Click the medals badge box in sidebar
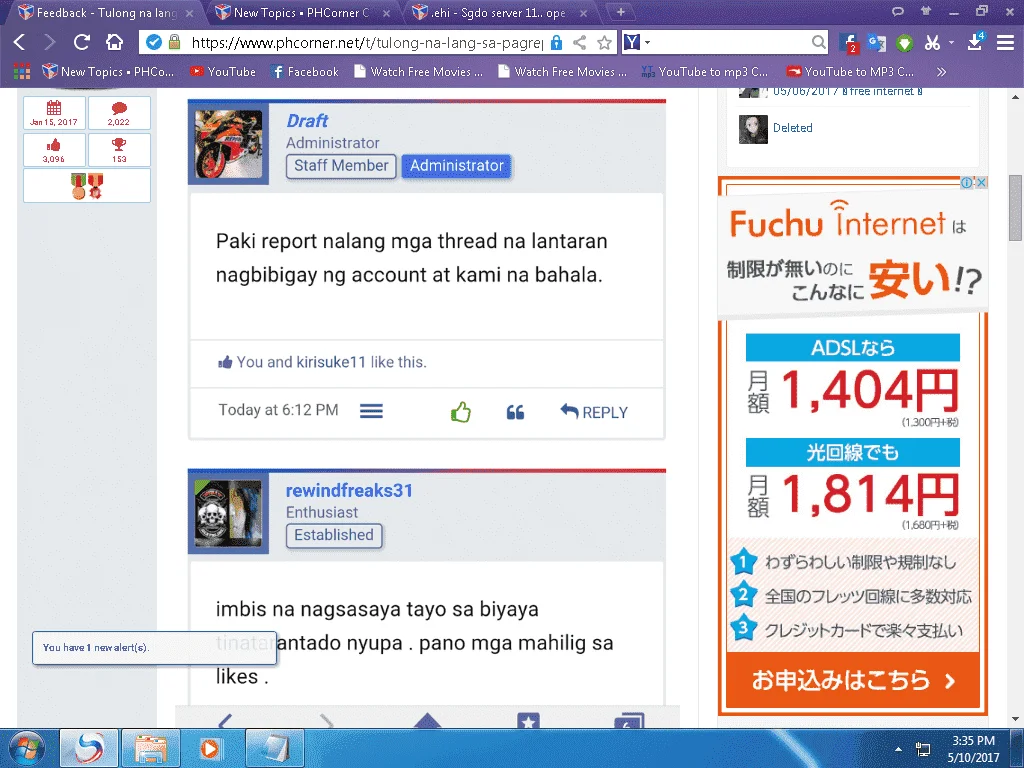 pos(87,185)
